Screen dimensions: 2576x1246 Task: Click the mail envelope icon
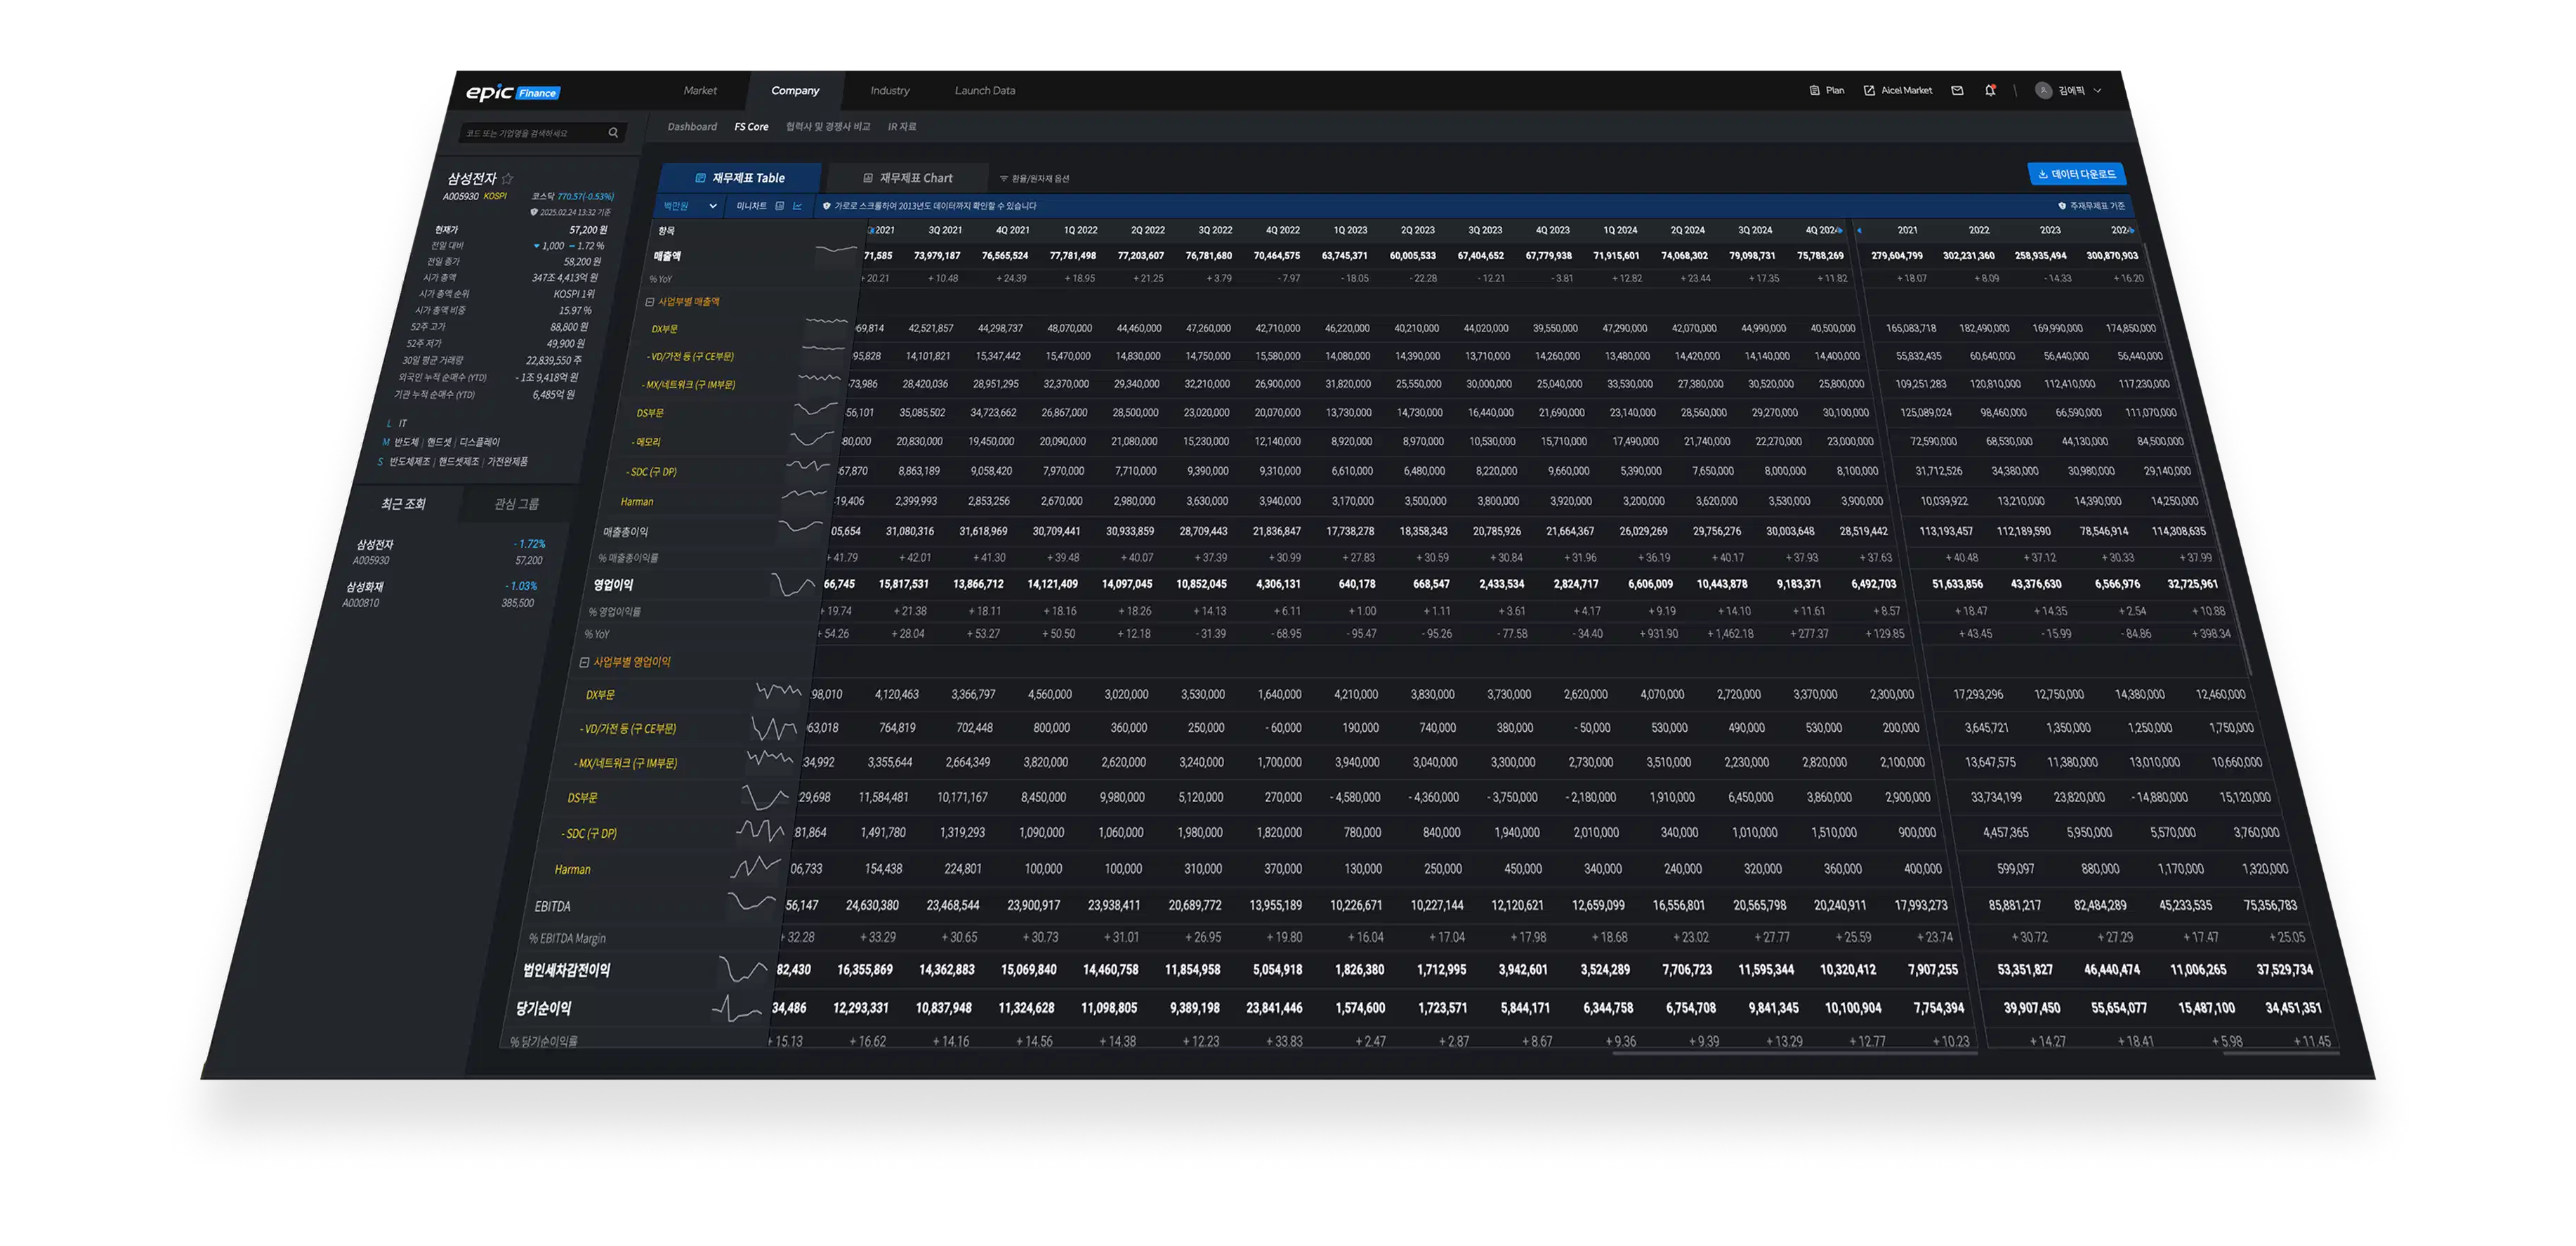(1957, 91)
